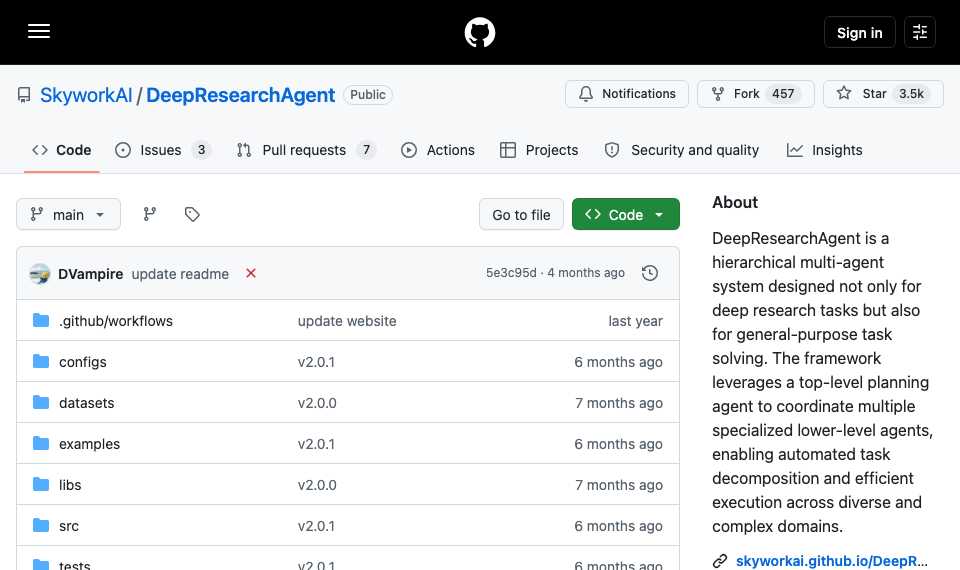The height and width of the screenshot is (570, 960).
Task: Open the DVampire author link
Action: point(91,274)
